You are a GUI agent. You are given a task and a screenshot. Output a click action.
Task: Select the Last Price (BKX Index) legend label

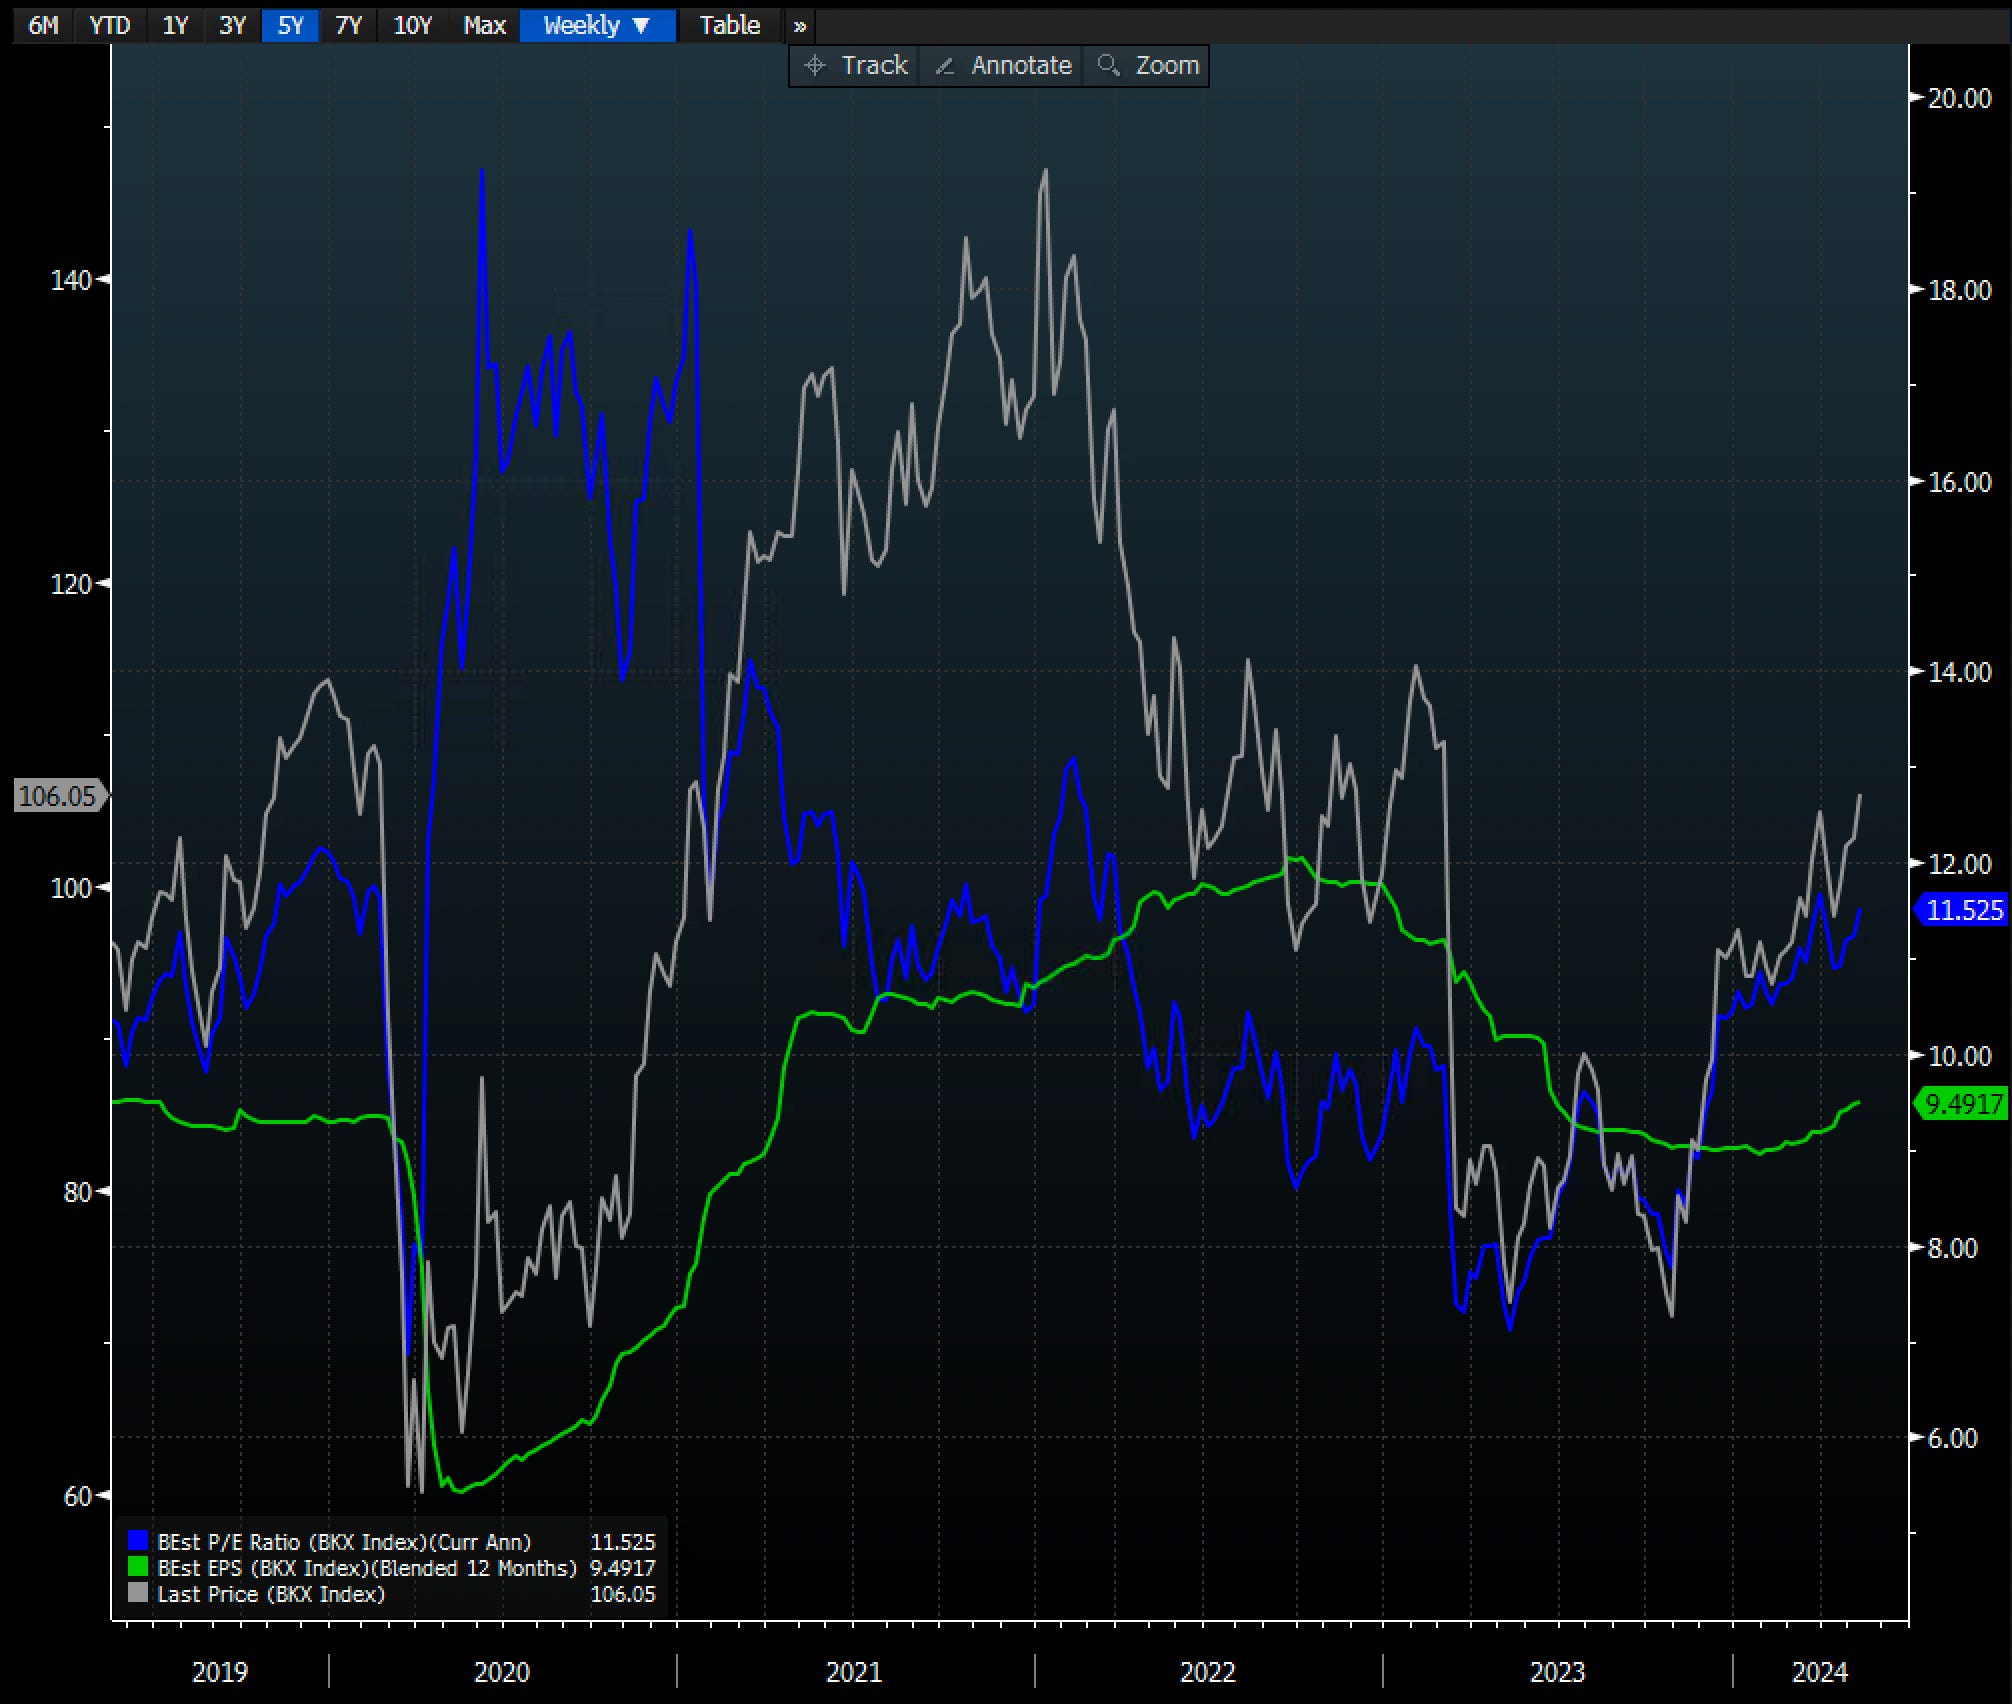point(271,1594)
